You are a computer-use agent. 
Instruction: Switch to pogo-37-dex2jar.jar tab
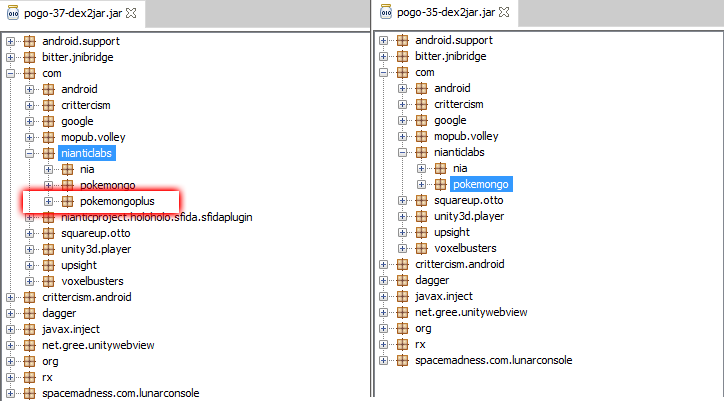point(60,14)
